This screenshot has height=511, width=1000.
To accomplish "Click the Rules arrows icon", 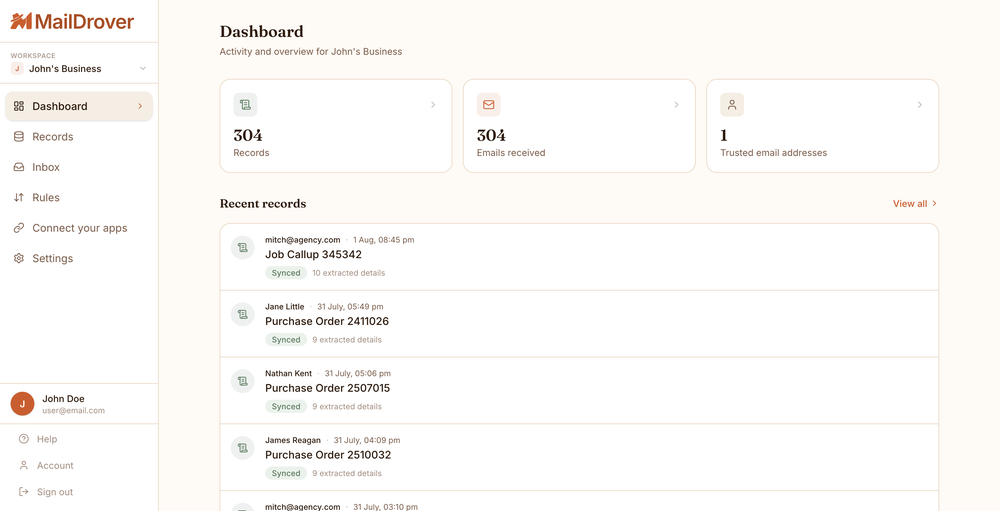I will (19, 198).
